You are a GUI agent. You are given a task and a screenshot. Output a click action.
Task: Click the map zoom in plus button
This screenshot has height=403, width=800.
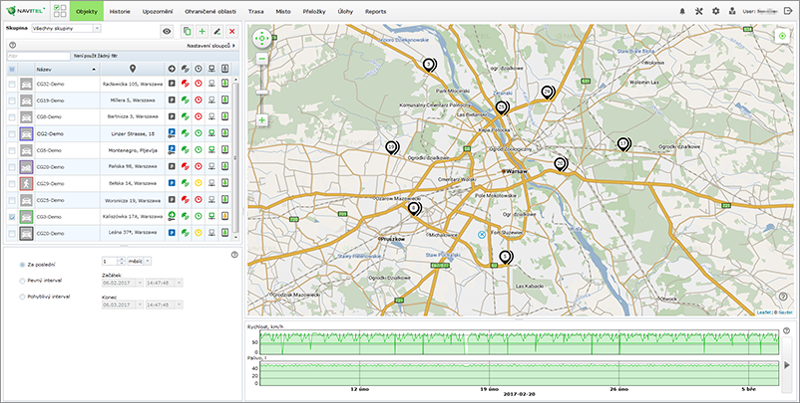point(262,120)
